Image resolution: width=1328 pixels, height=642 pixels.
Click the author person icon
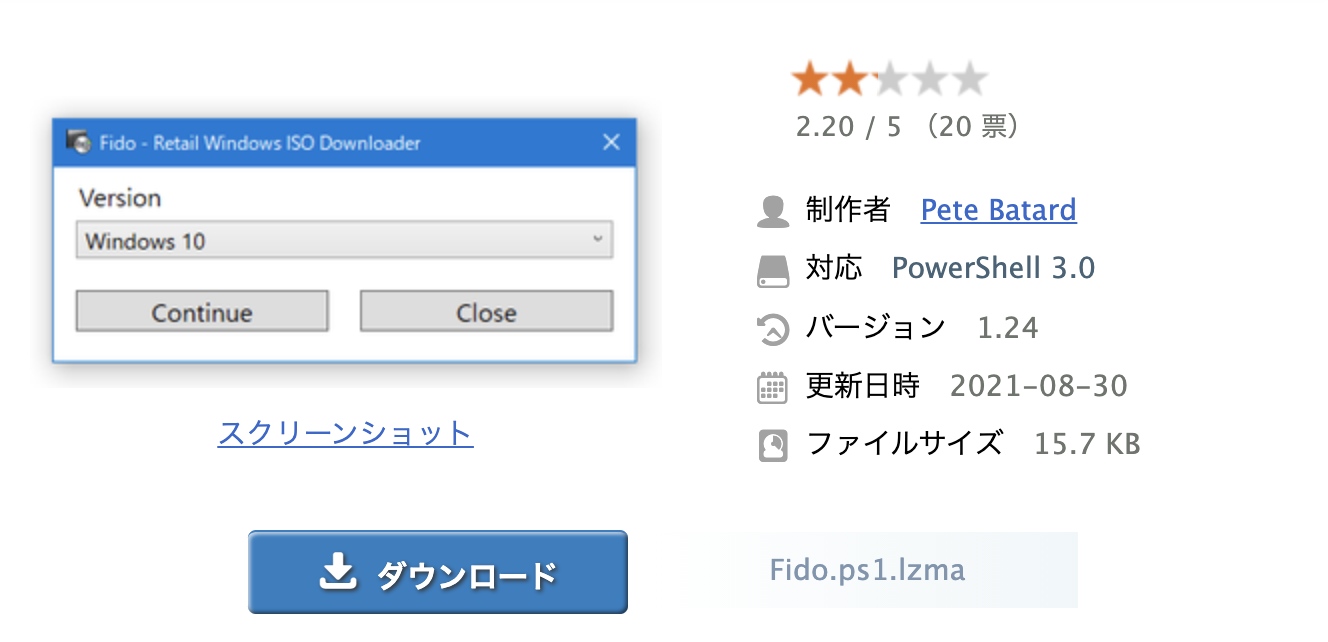tap(773, 211)
